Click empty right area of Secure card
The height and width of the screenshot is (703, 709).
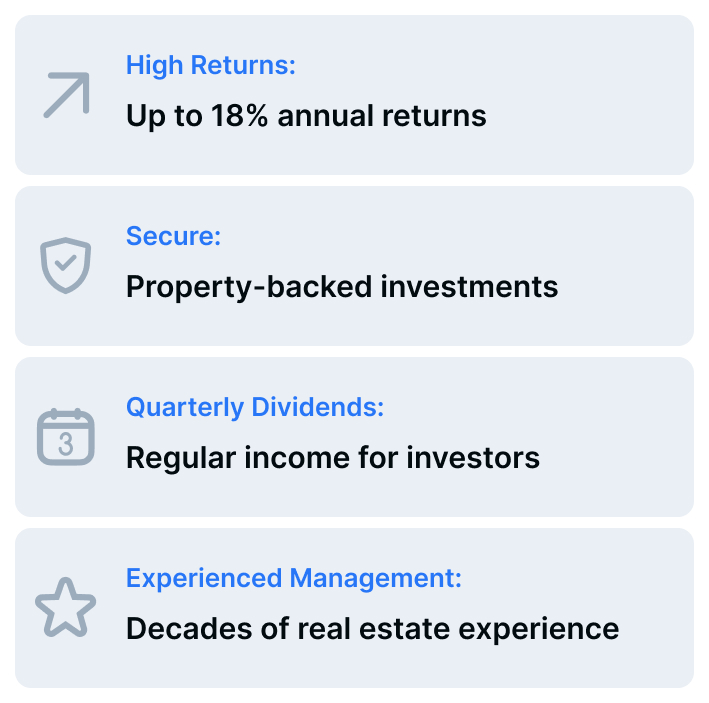tap(630, 265)
